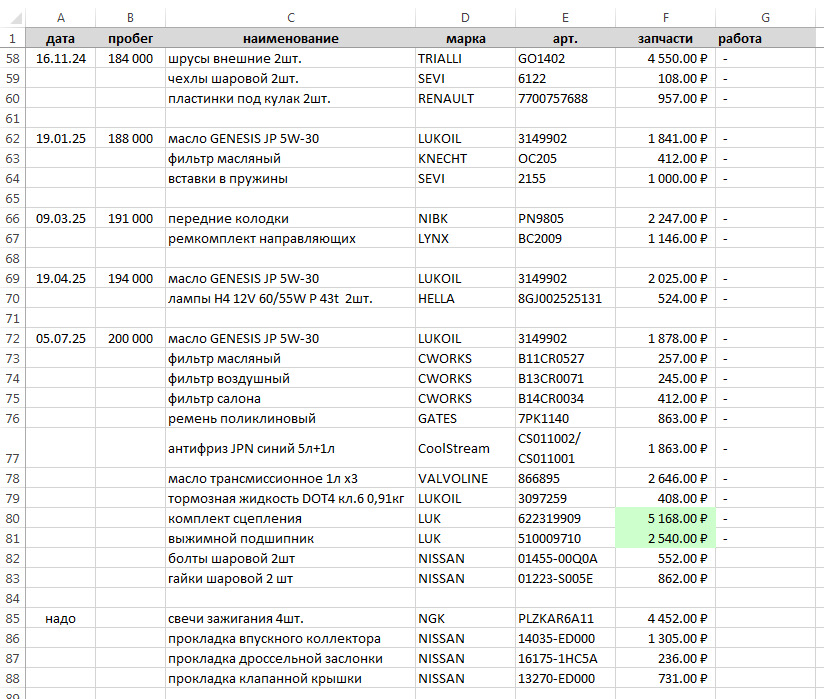
Task: Select cell 'прокладка клапанной крышки'
Action: [x=291, y=678]
